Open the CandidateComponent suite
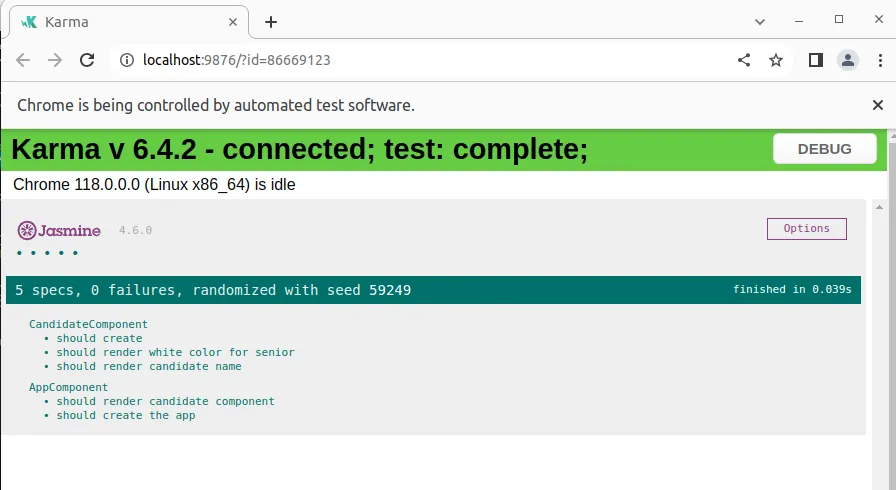This screenshot has width=896, height=490. click(88, 324)
